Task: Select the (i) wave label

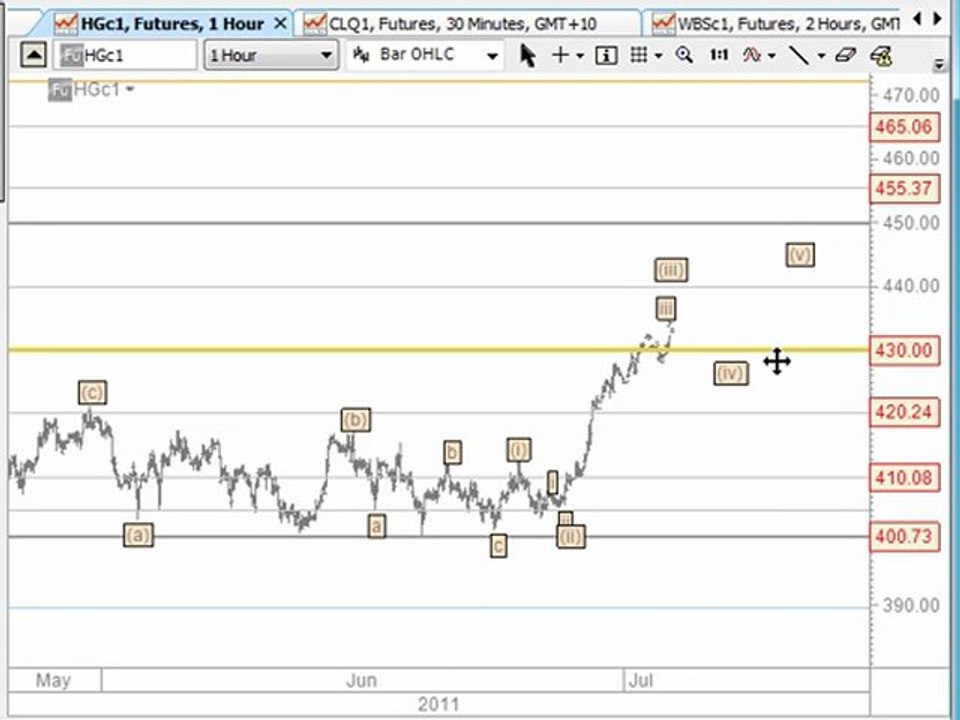Action: pos(519,450)
